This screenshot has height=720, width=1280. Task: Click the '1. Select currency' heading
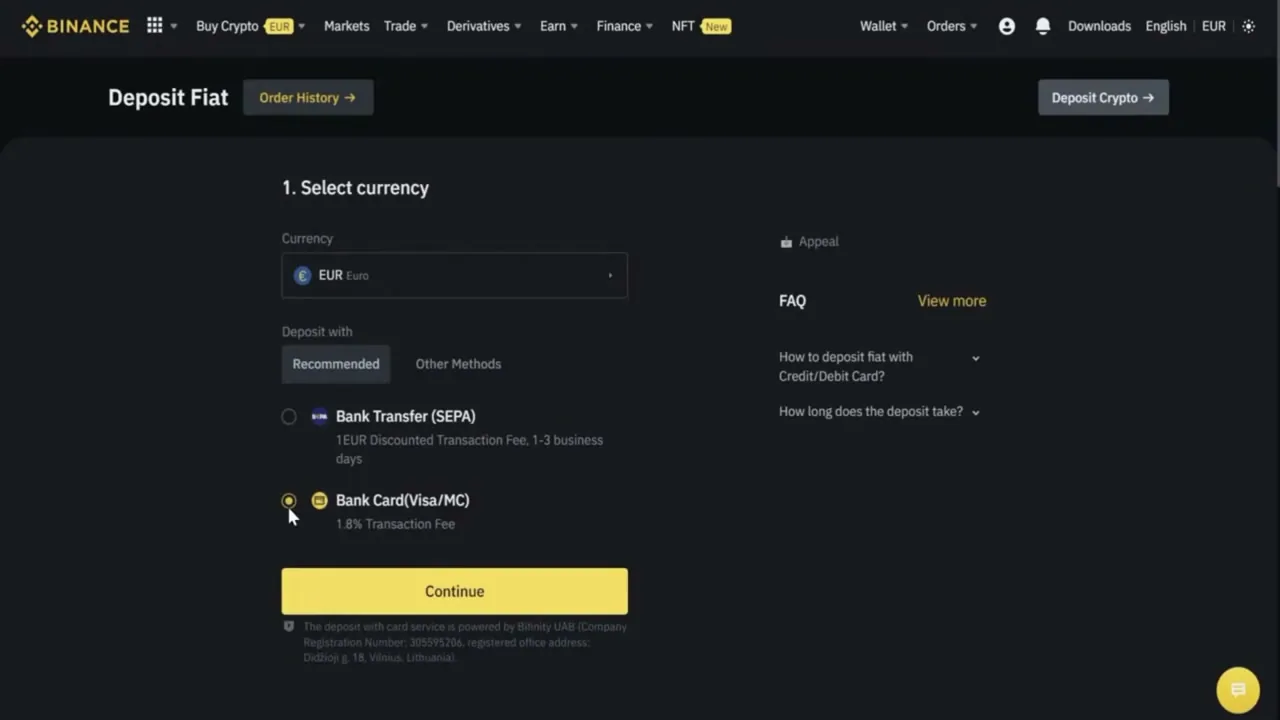coord(355,188)
